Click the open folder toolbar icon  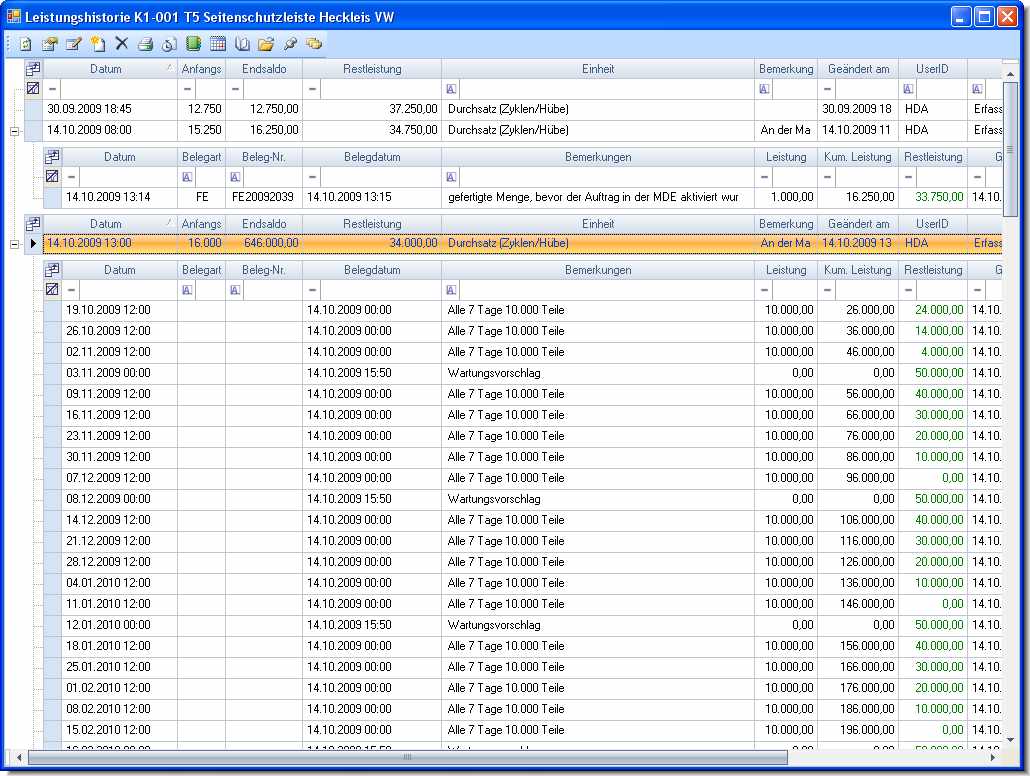(x=265, y=44)
